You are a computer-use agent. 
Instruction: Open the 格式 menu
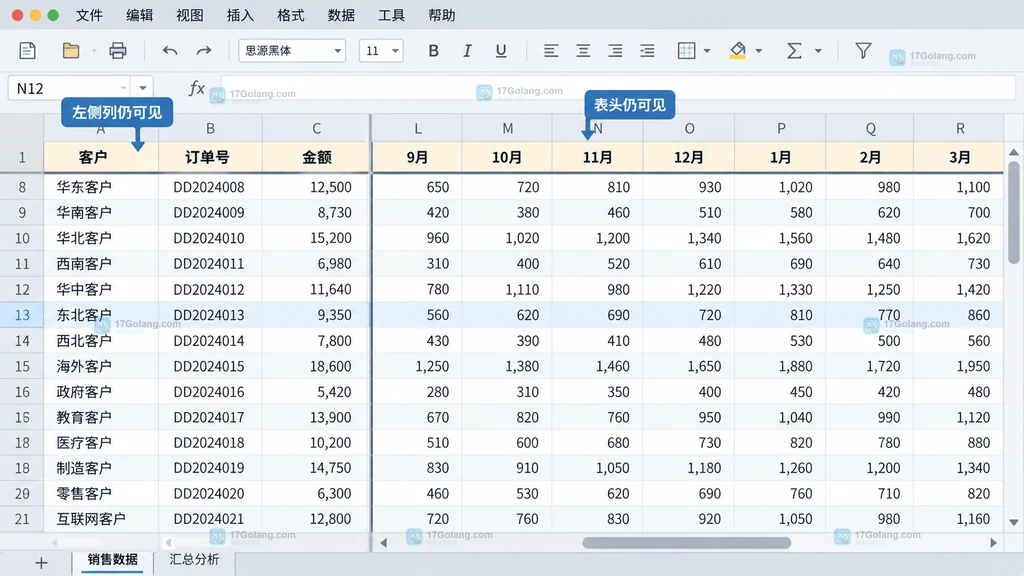click(x=290, y=15)
